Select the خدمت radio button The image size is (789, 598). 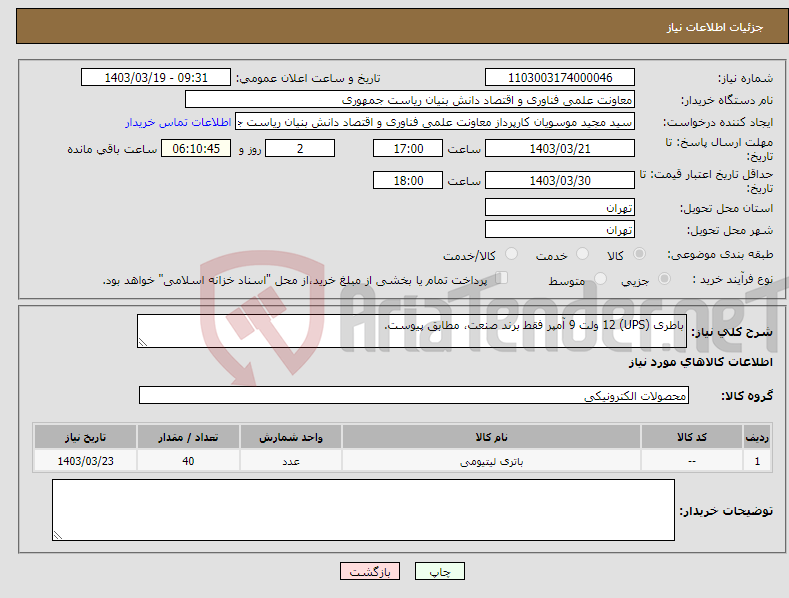[582, 254]
